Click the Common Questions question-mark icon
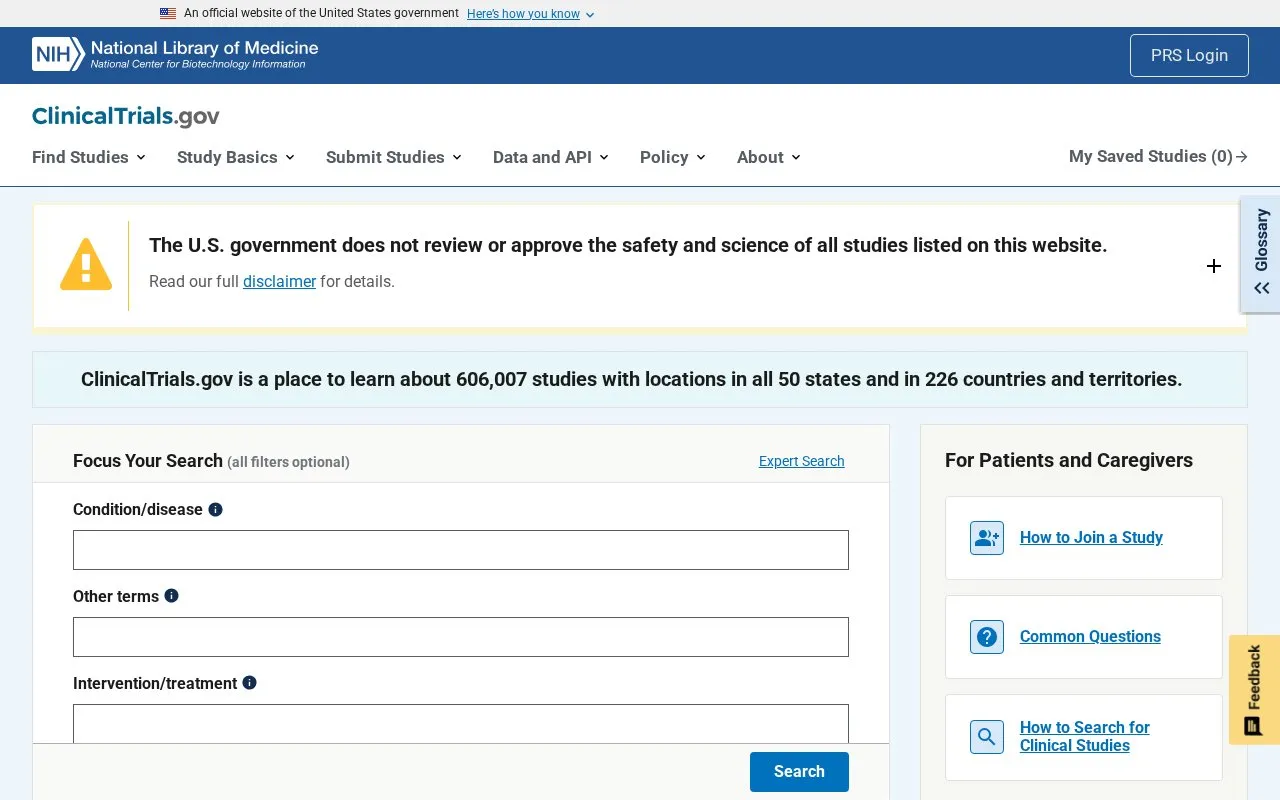Viewport: 1280px width, 800px height. click(987, 637)
